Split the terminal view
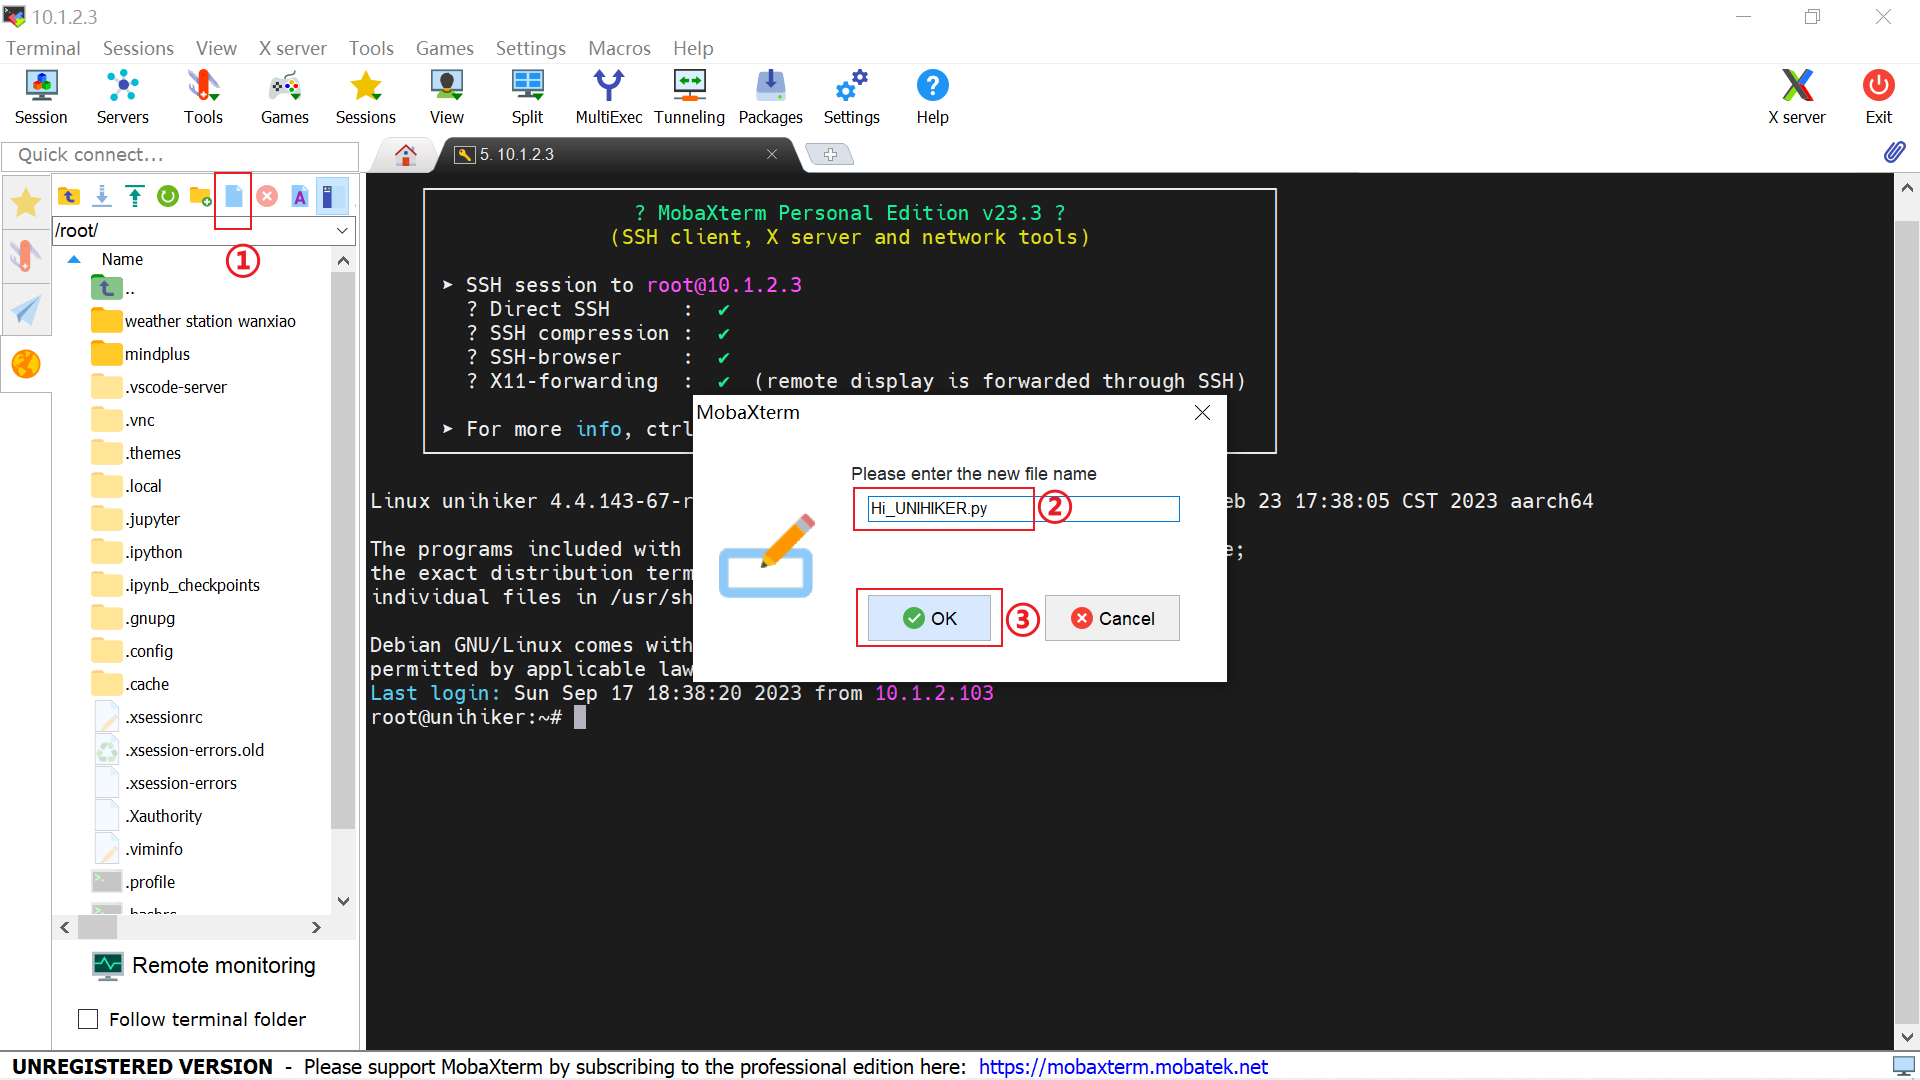1920x1080 pixels. pyautogui.click(x=527, y=95)
